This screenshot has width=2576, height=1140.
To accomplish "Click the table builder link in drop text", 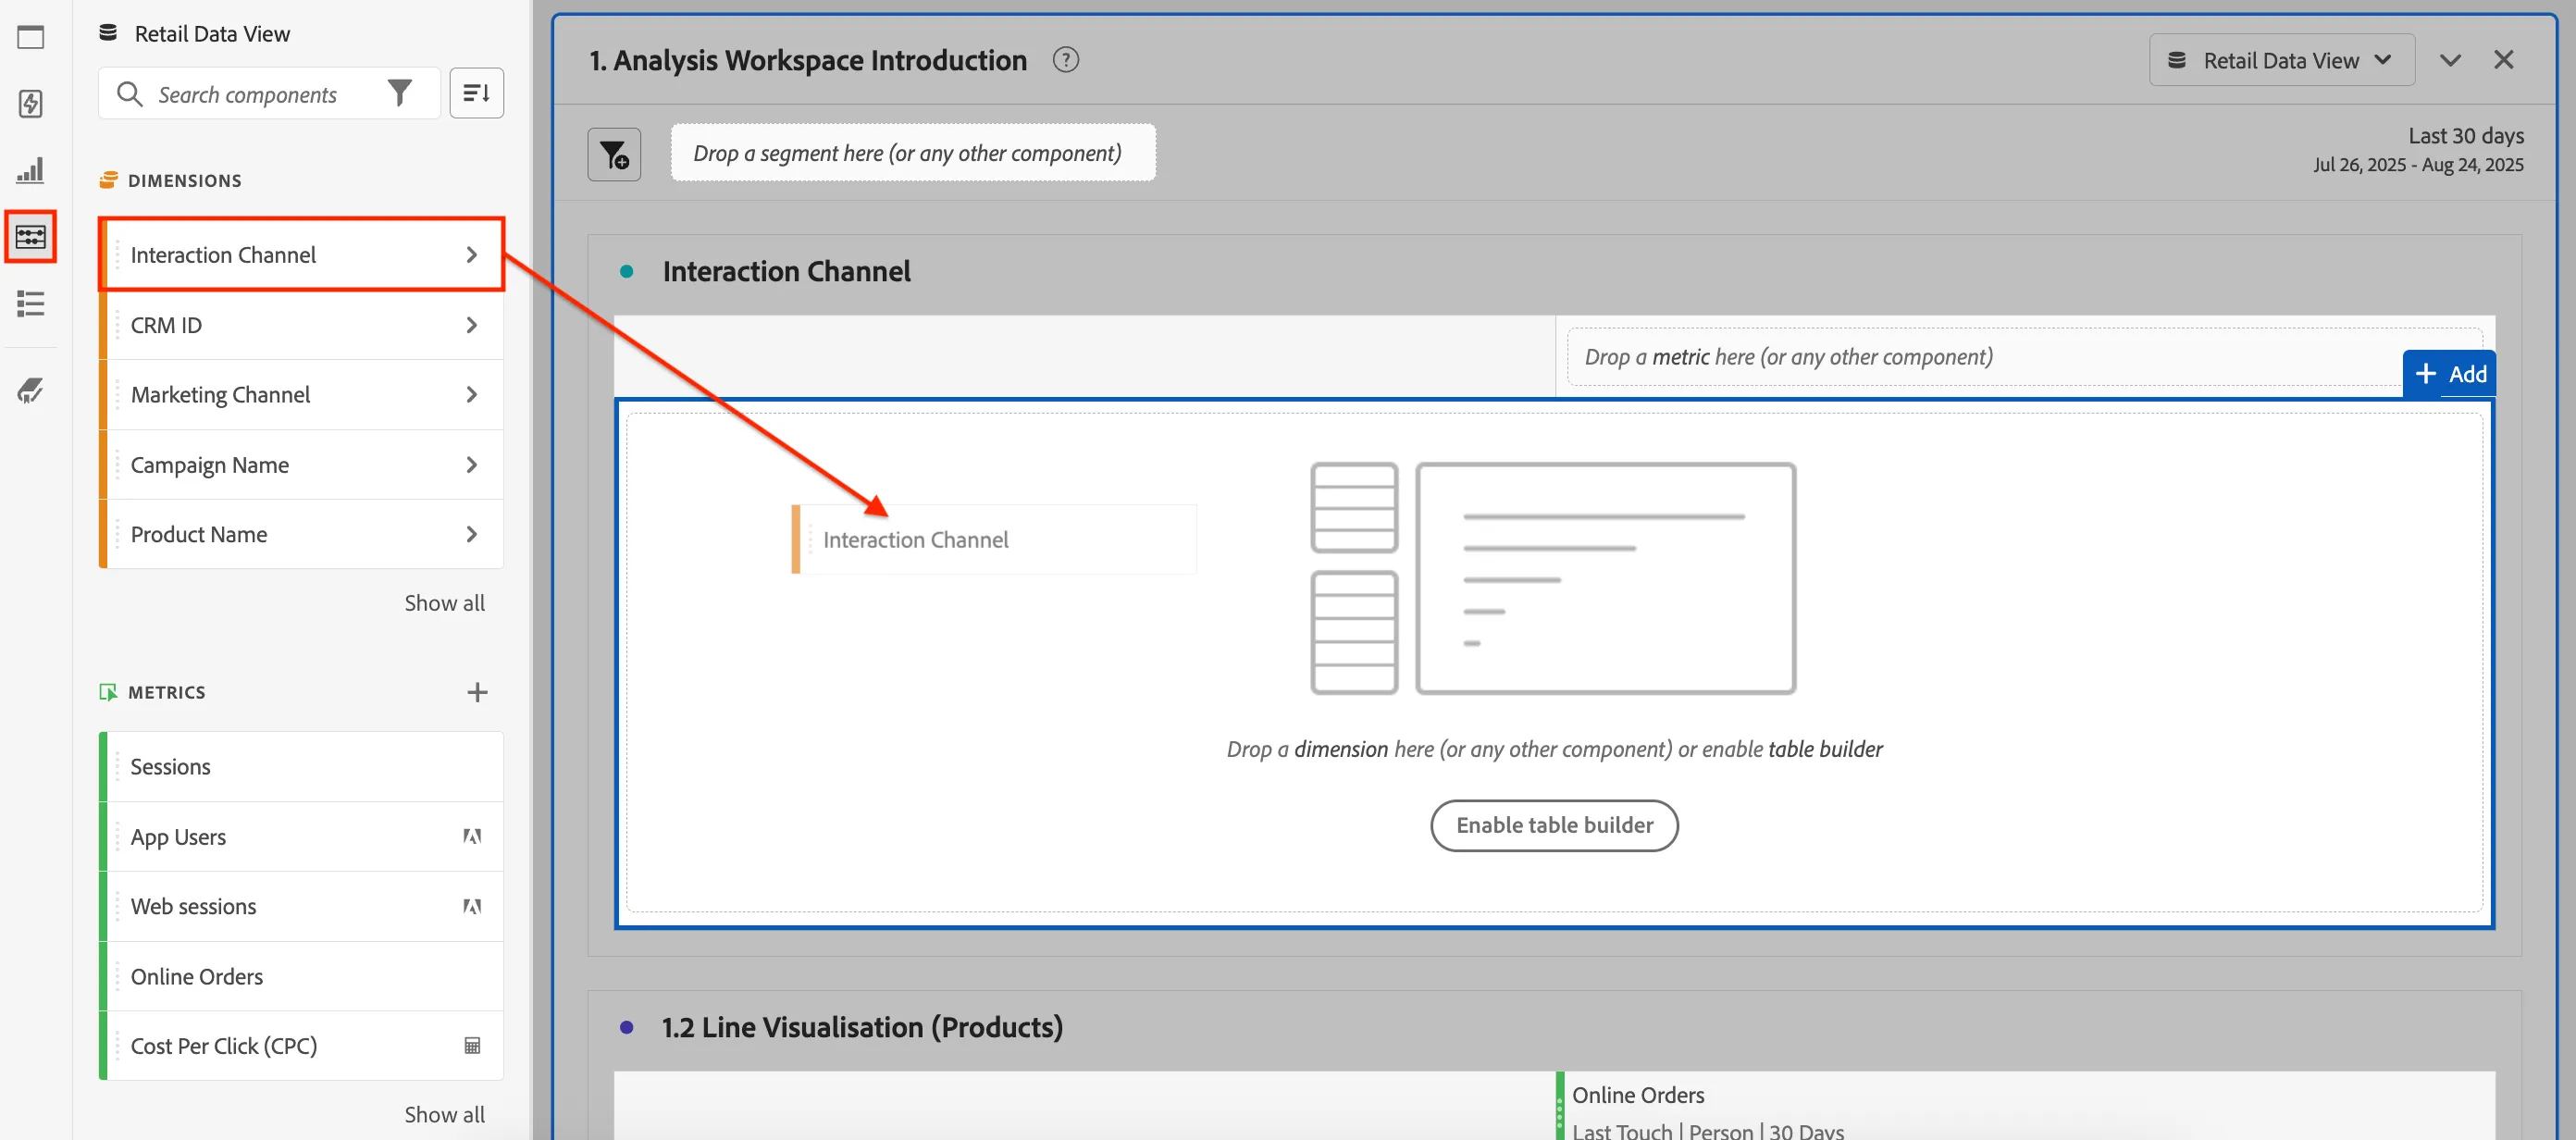I will 1825,749.
